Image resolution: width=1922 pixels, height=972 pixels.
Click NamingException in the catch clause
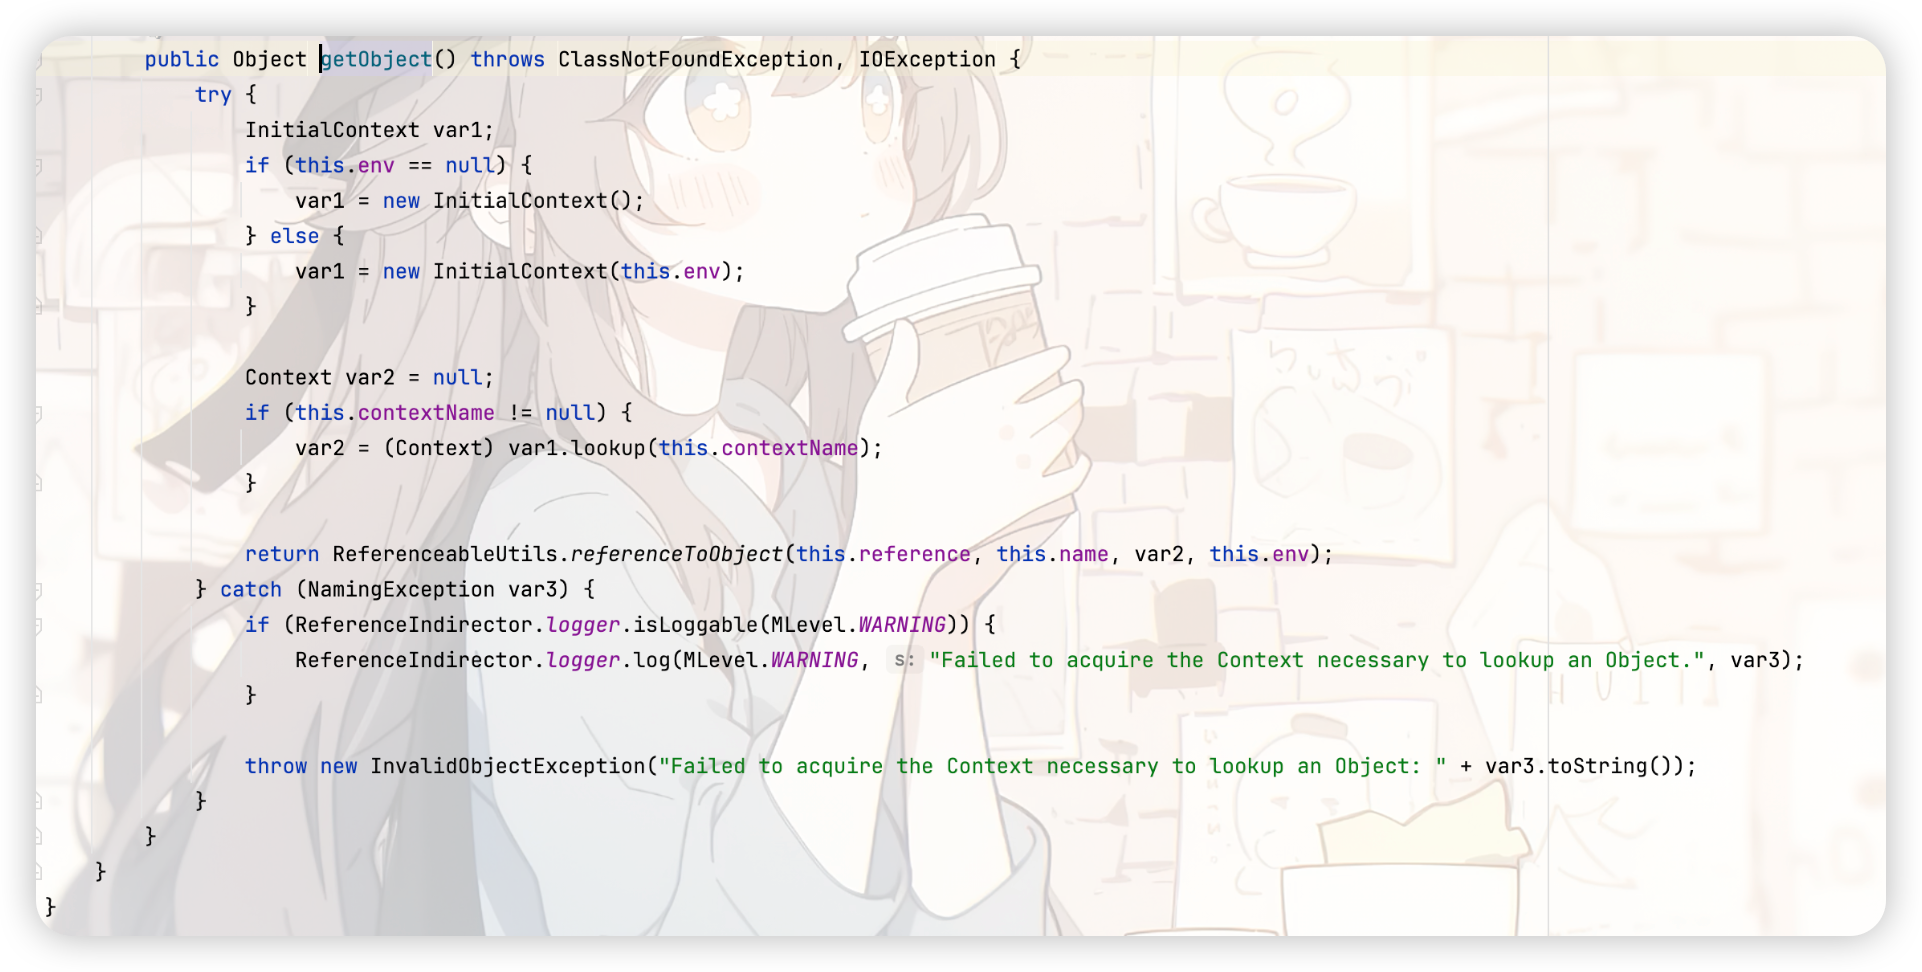click(401, 589)
